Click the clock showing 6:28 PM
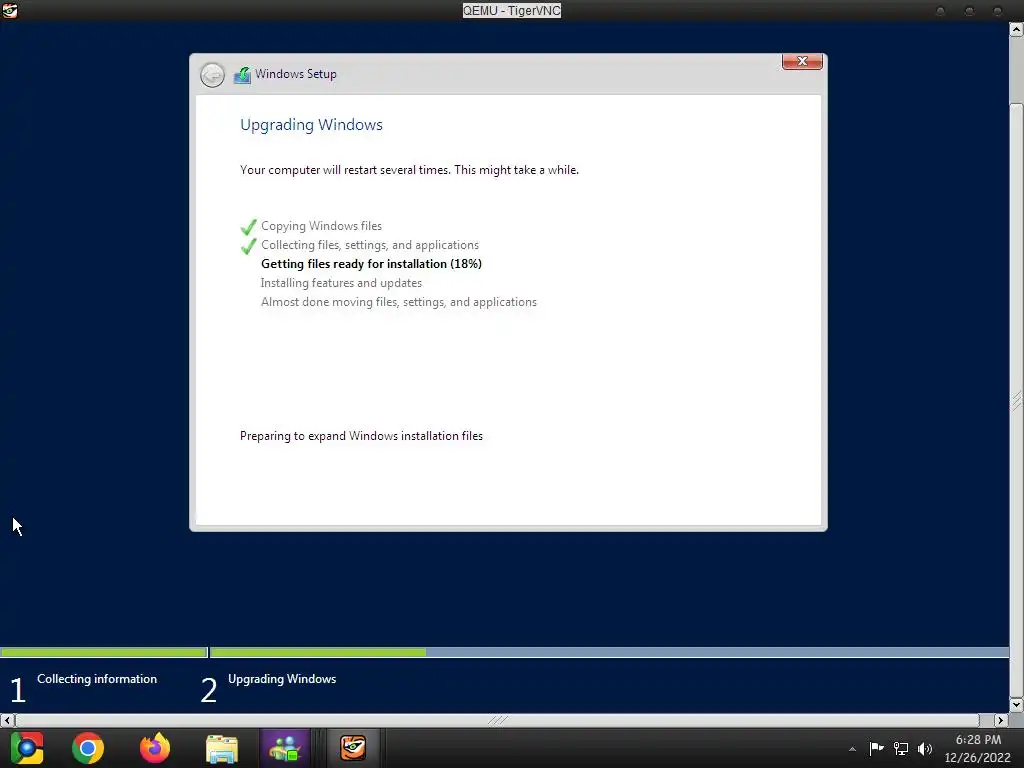The image size is (1024, 768). click(978, 740)
